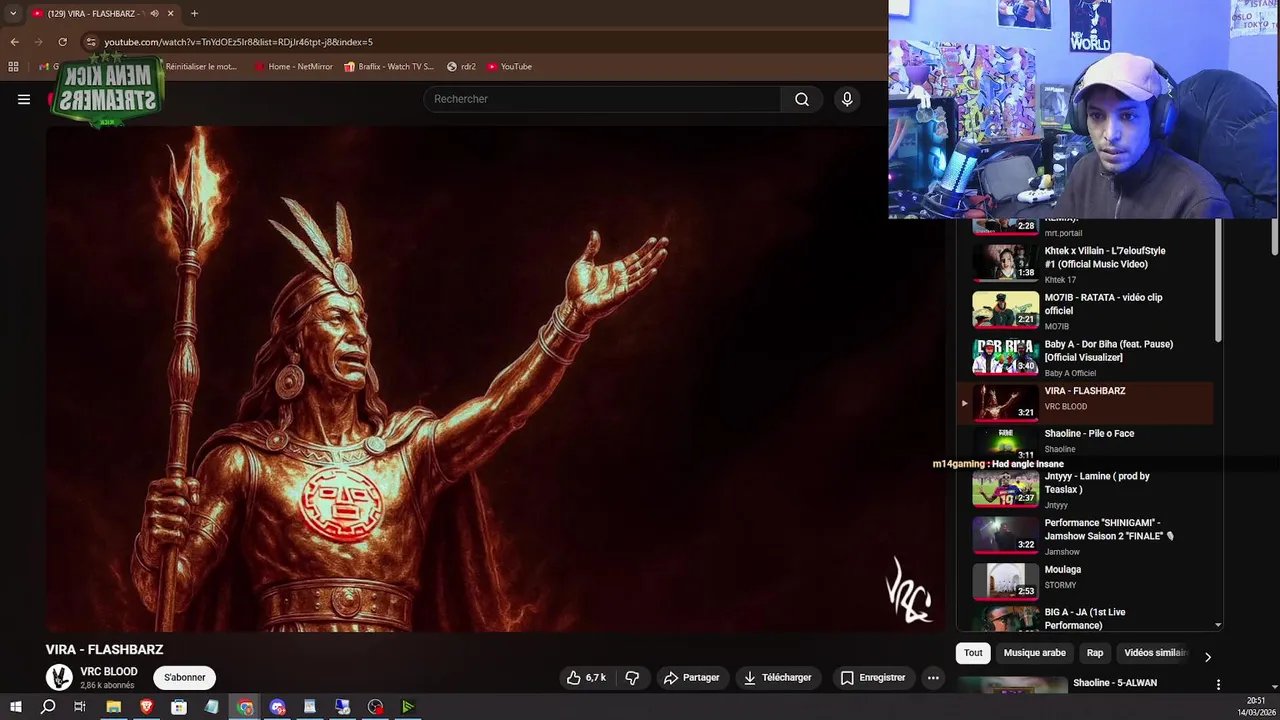Open BIG A - JA (1st Live Performance)
Image resolution: width=1280 pixels, height=720 pixels.
[1085, 618]
